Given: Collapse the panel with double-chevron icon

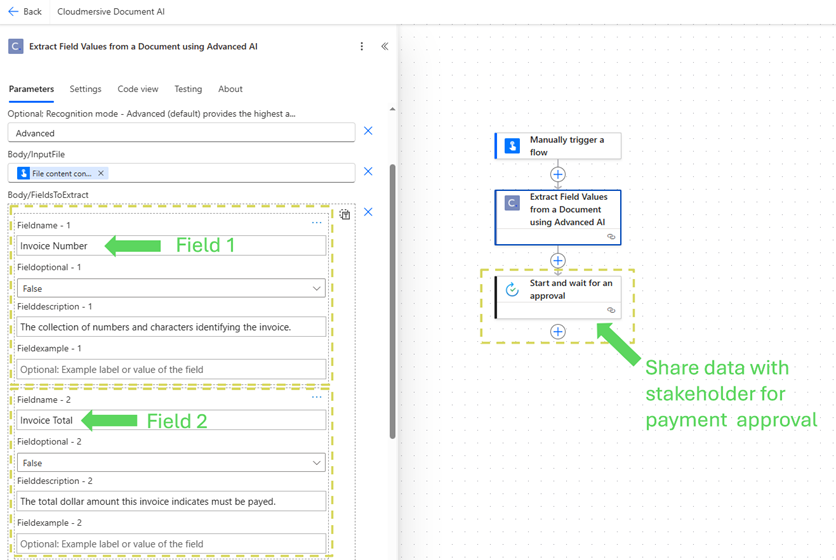Looking at the screenshot, I should pyautogui.click(x=384, y=46).
